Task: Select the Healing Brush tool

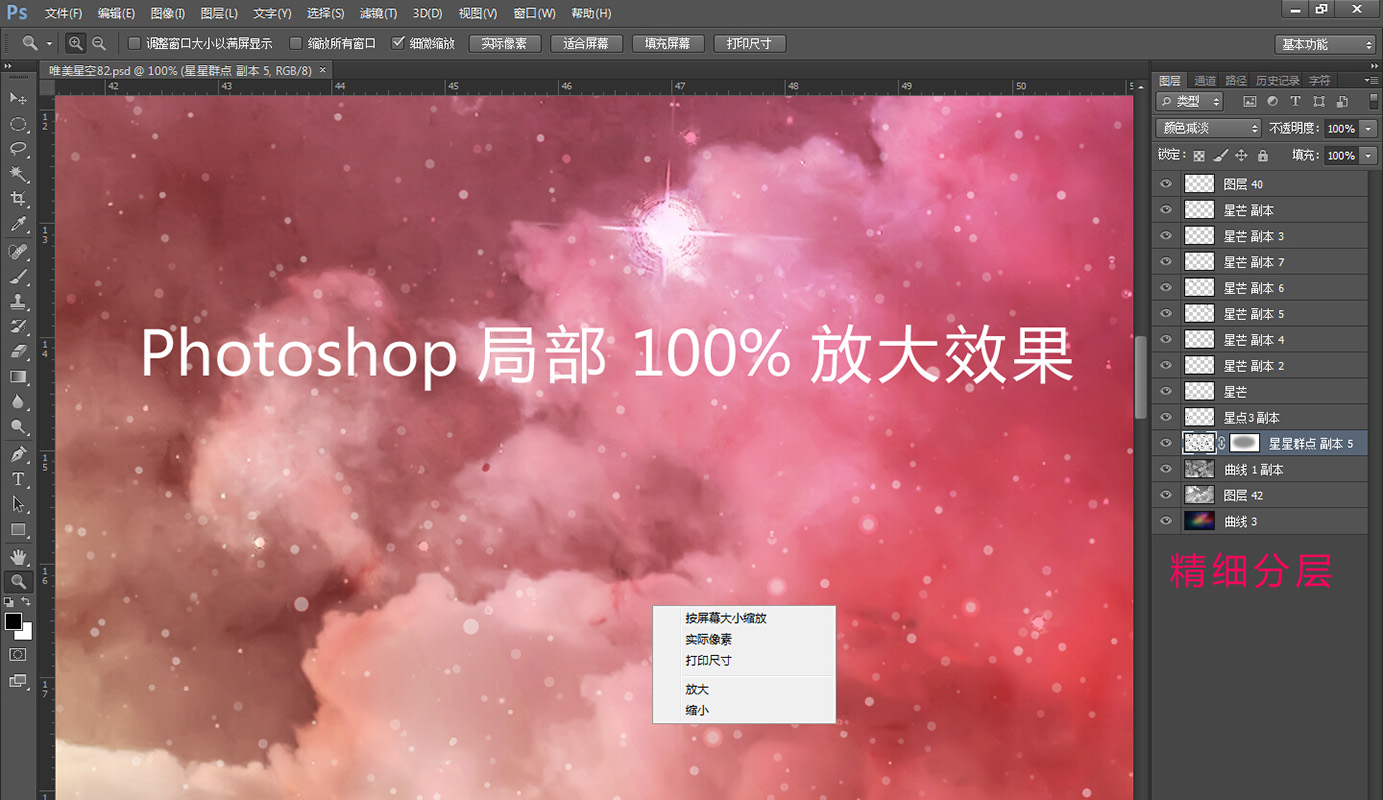Action: (x=18, y=251)
